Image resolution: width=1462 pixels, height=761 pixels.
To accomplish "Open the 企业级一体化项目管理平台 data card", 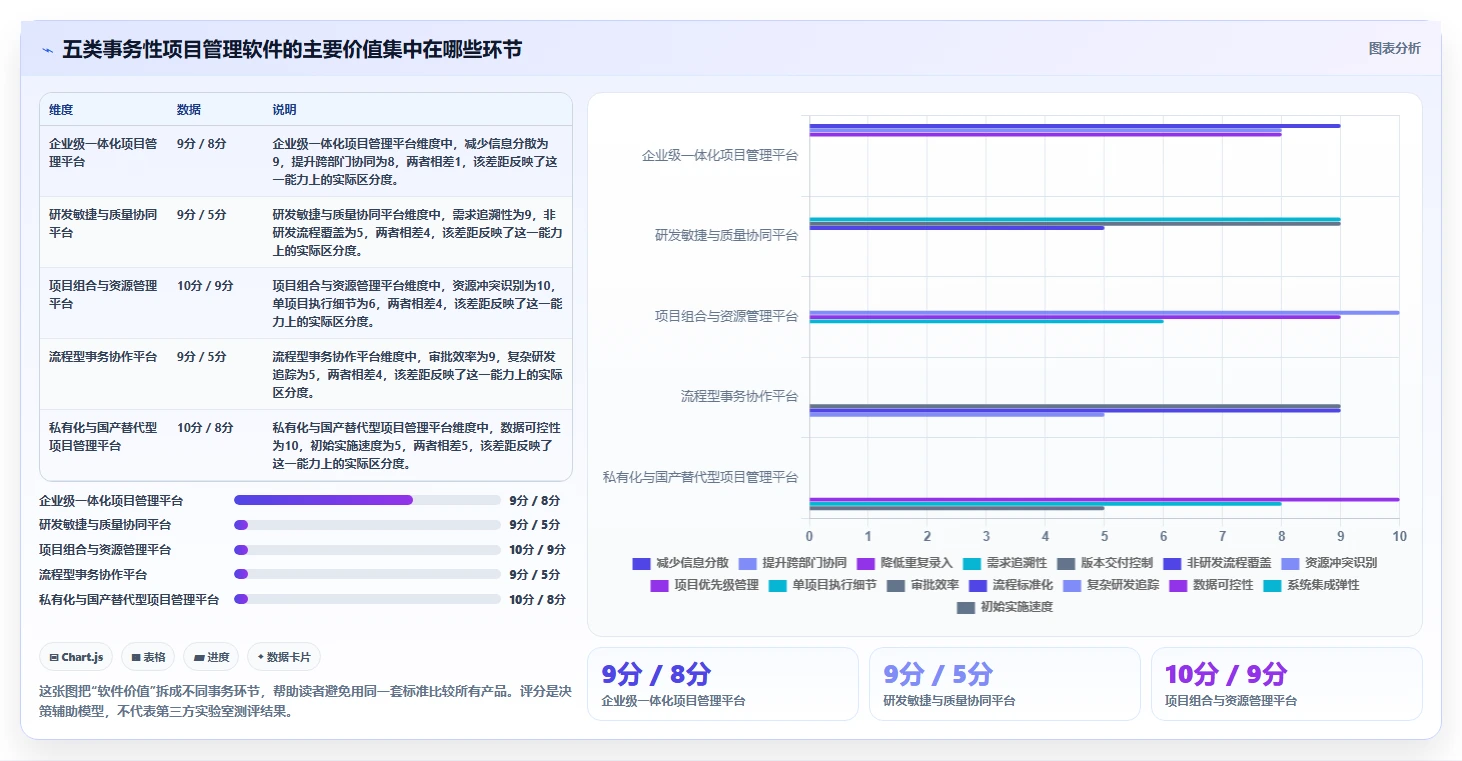I will 722,684.
